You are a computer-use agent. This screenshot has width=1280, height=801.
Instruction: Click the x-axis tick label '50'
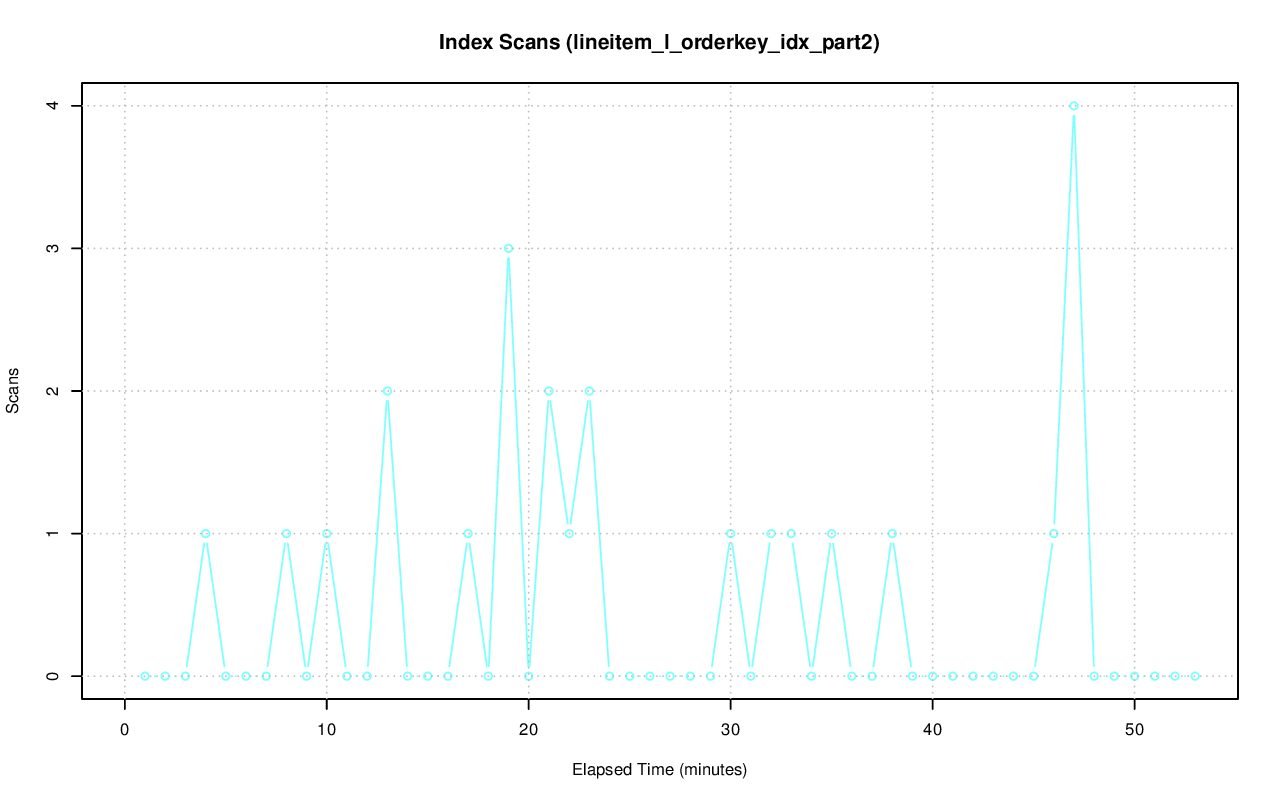click(1134, 729)
